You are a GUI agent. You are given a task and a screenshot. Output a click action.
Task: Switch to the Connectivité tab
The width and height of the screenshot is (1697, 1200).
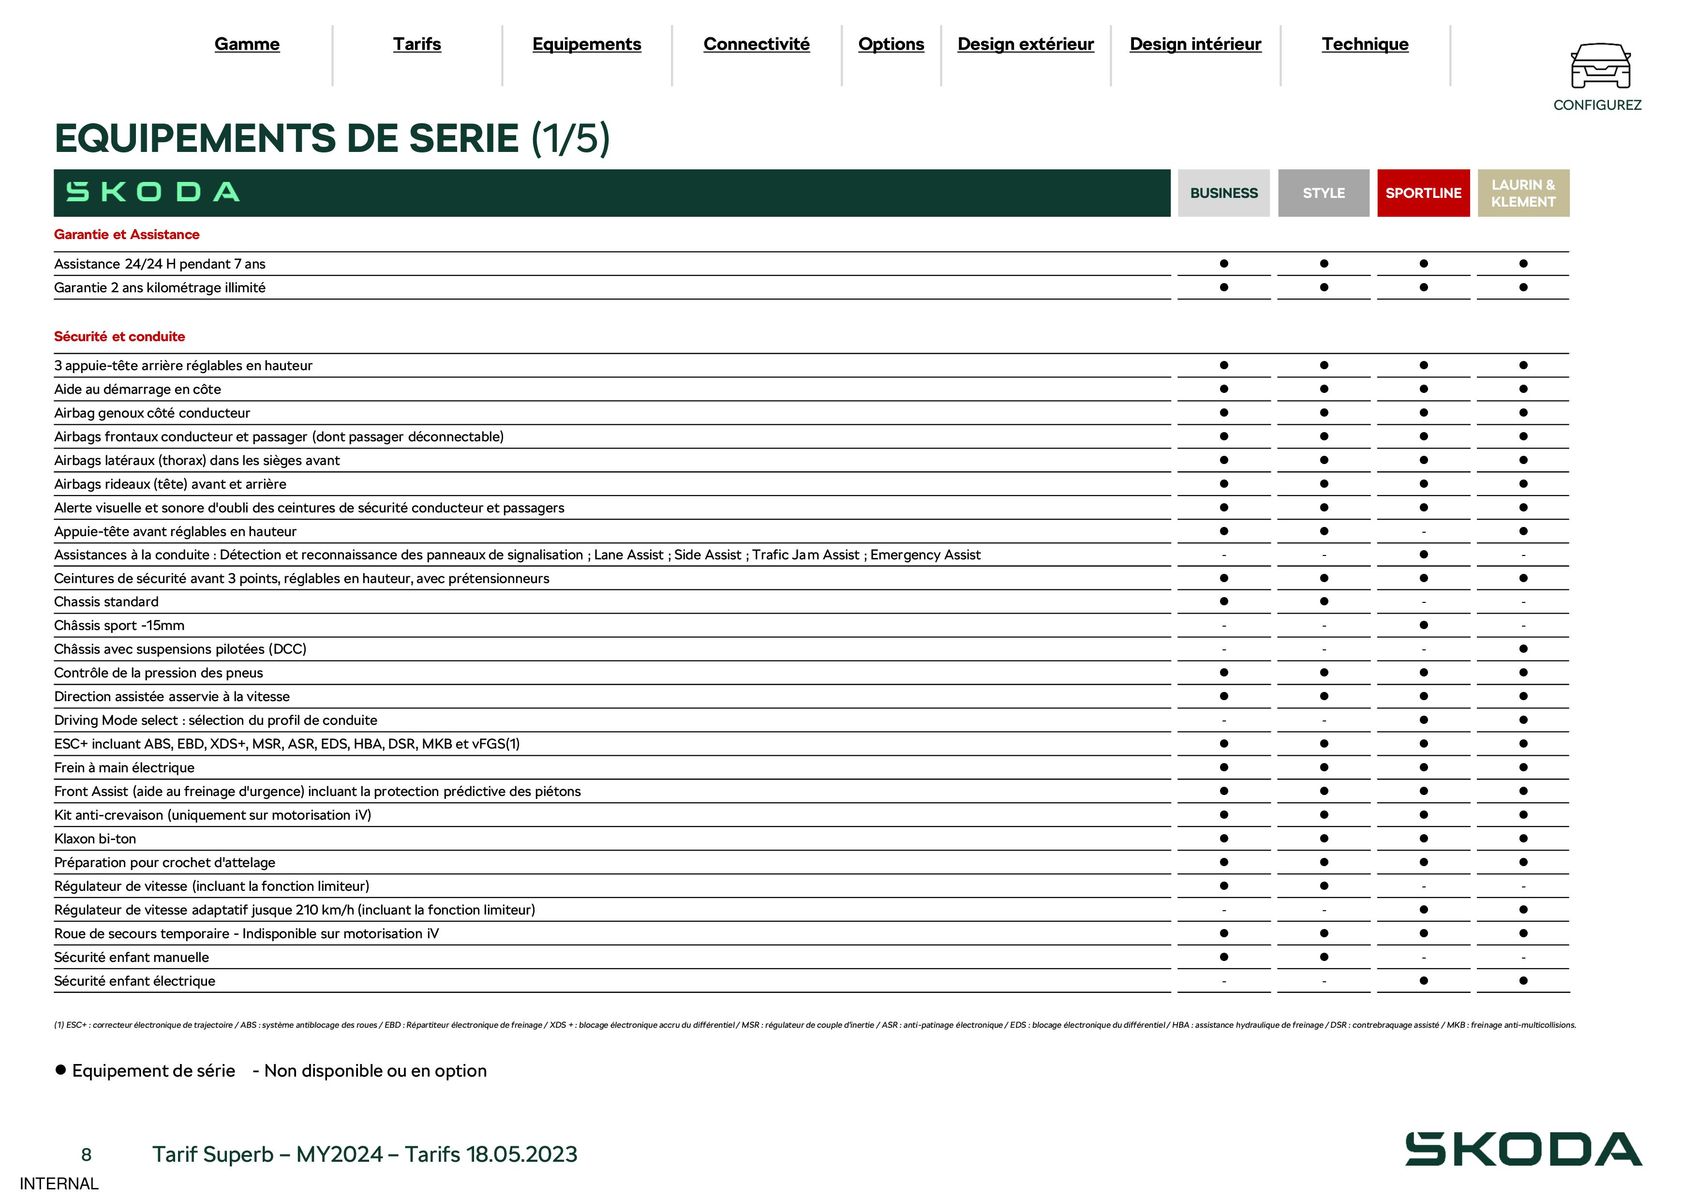[x=757, y=44]
